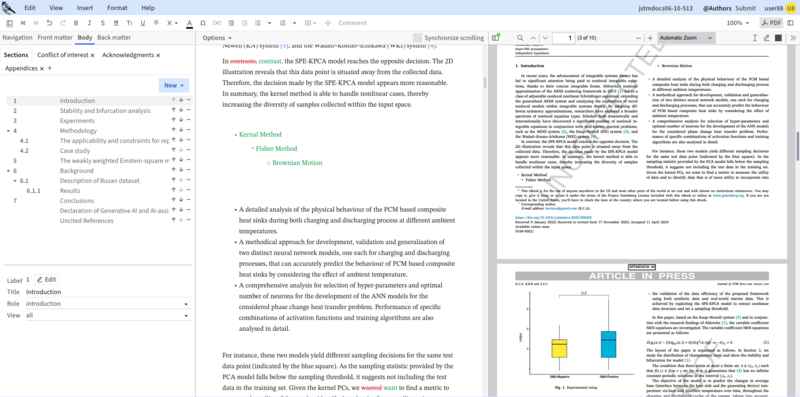Close the Conflict of interest tab
Viewport: 800px width, 397px height.
point(92,55)
